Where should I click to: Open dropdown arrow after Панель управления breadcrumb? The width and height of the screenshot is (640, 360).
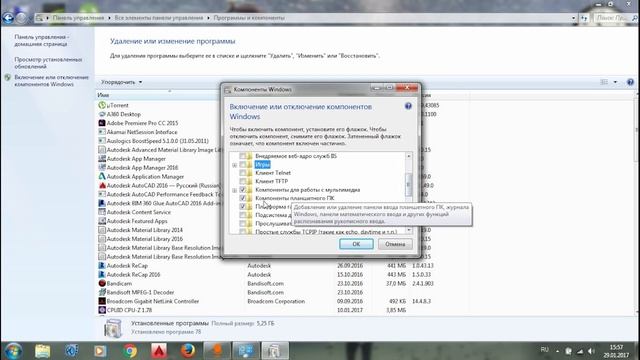tap(109, 18)
